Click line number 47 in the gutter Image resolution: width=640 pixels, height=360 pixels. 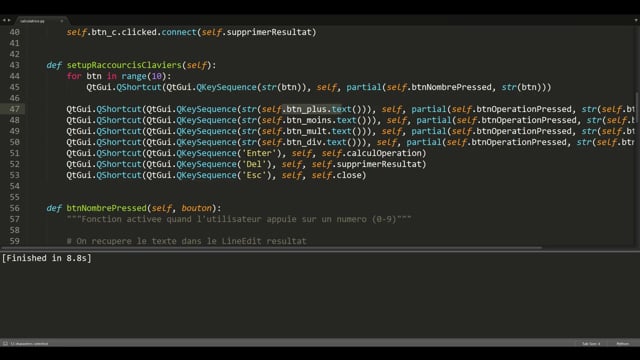pos(14,109)
